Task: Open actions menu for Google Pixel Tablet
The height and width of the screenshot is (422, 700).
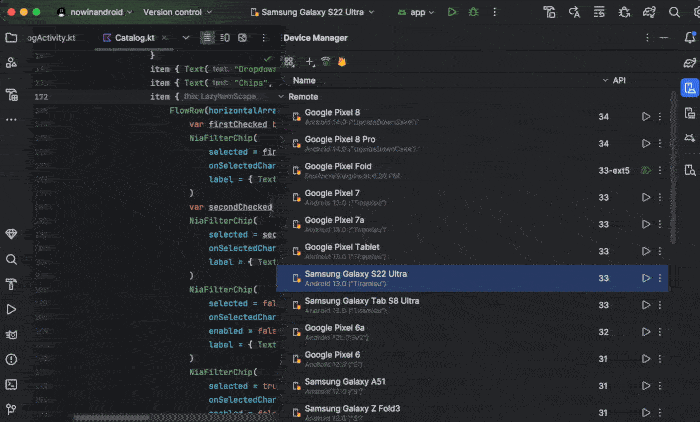Action: coord(660,251)
